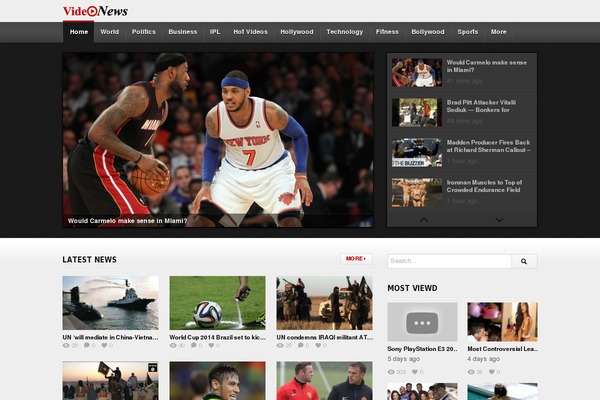The image size is (600, 400).
Task: Open 'Most Controversial Lea..' most viewed title
Action: tap(502, 349)
